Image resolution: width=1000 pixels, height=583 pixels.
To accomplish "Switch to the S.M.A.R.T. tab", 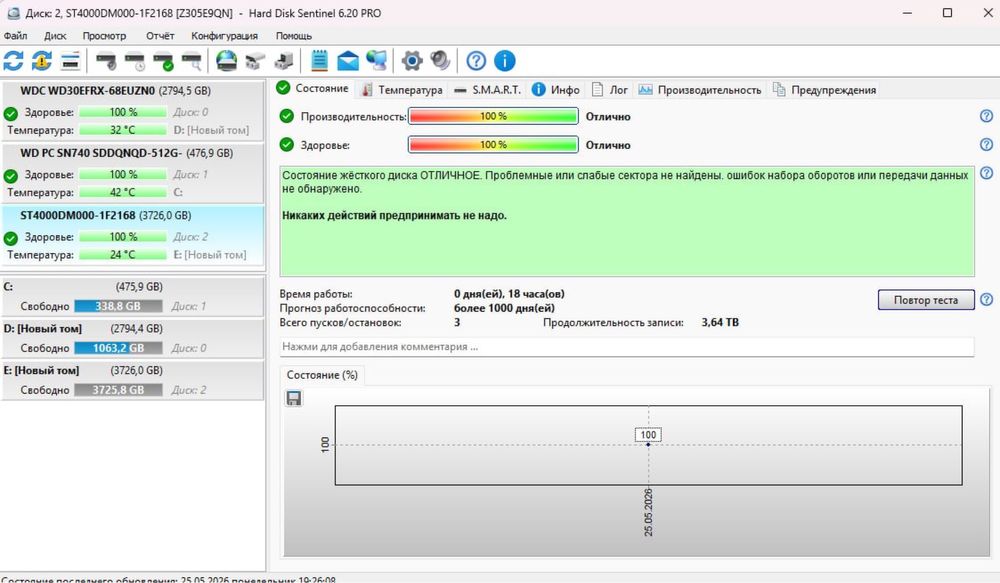I will pyautogui.click(x=487, y=90).
